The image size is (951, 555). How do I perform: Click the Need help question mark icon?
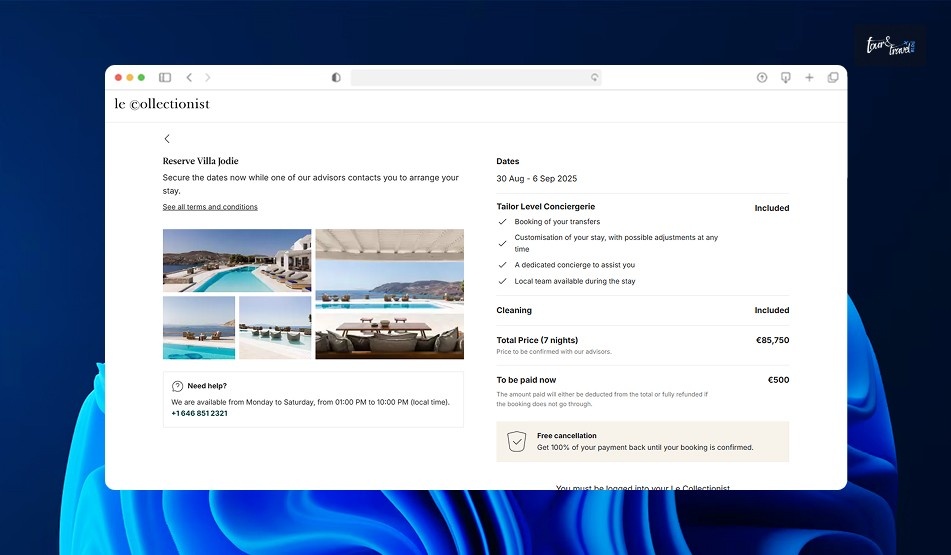pyautogui.click(x=177, y=386)
